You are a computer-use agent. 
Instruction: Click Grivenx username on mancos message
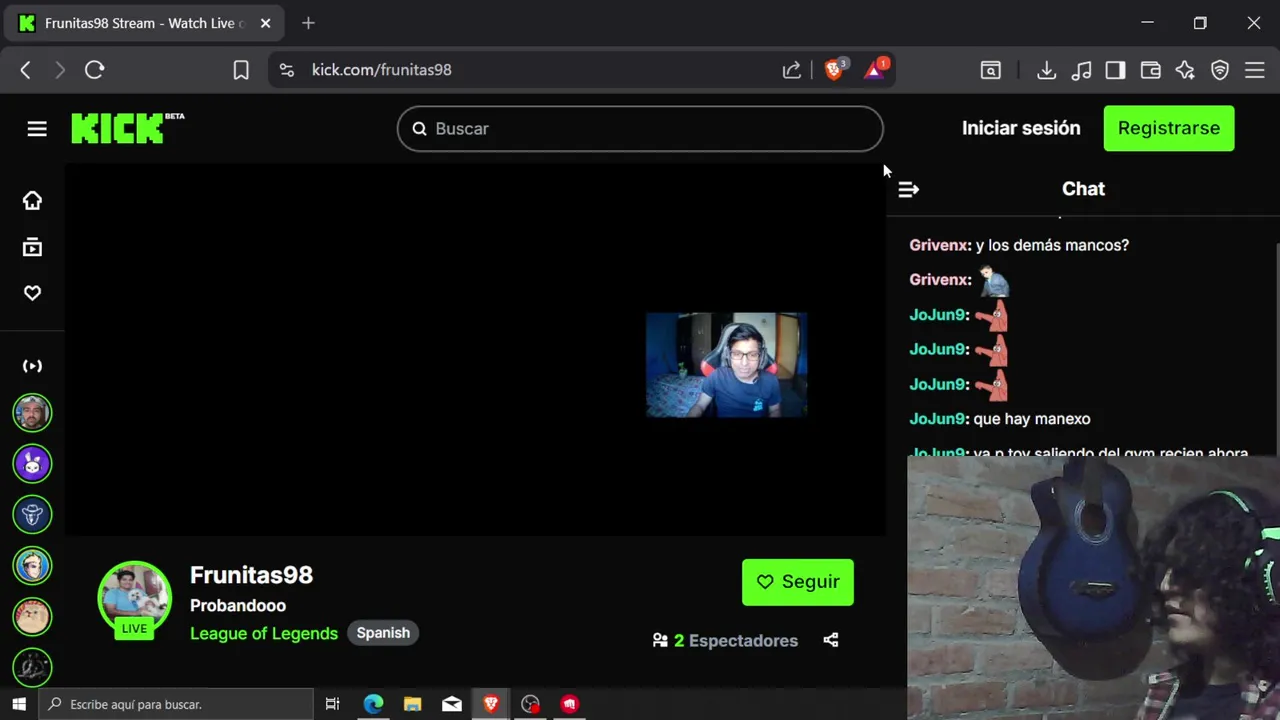939,245
